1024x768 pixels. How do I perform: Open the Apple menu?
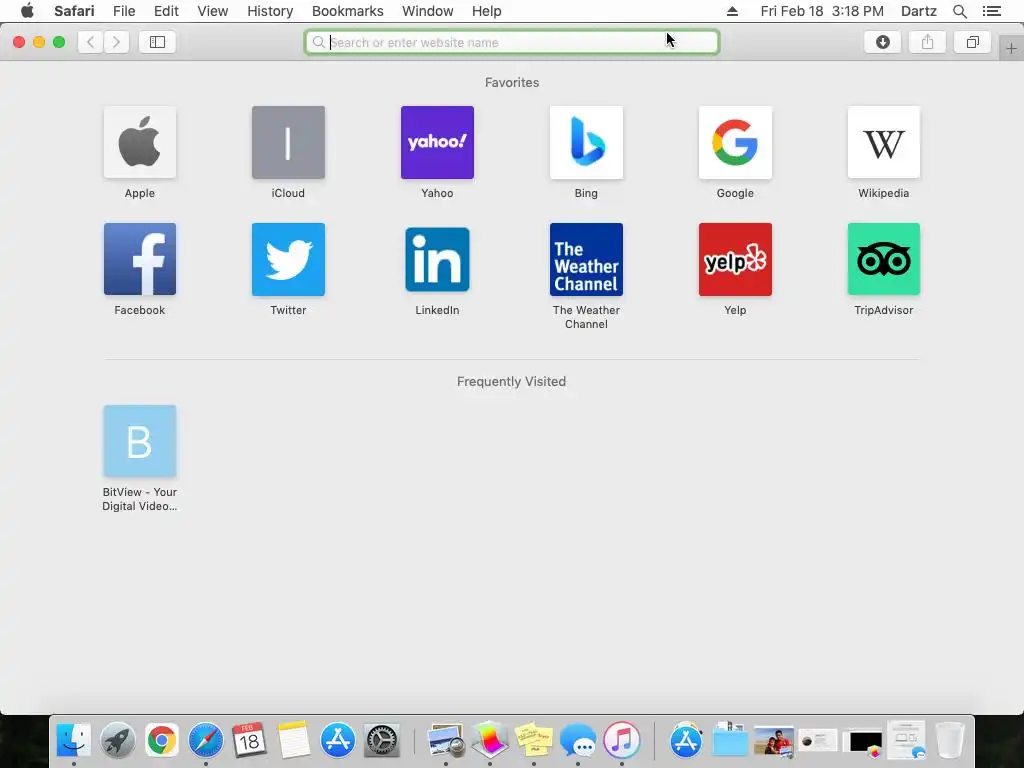(27, 11)
